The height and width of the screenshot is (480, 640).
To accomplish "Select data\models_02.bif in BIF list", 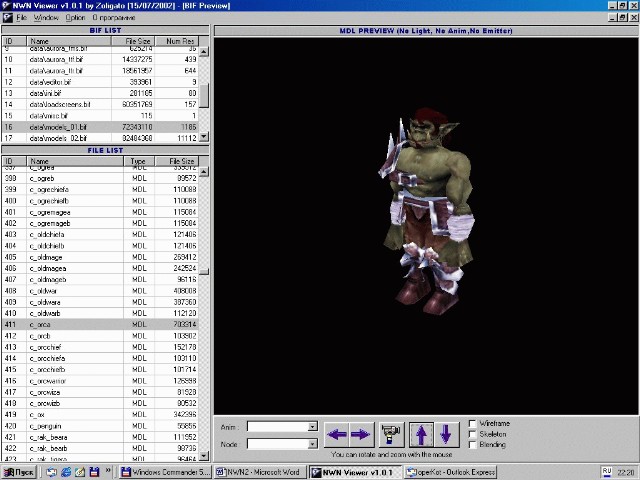I will point(100,138).
